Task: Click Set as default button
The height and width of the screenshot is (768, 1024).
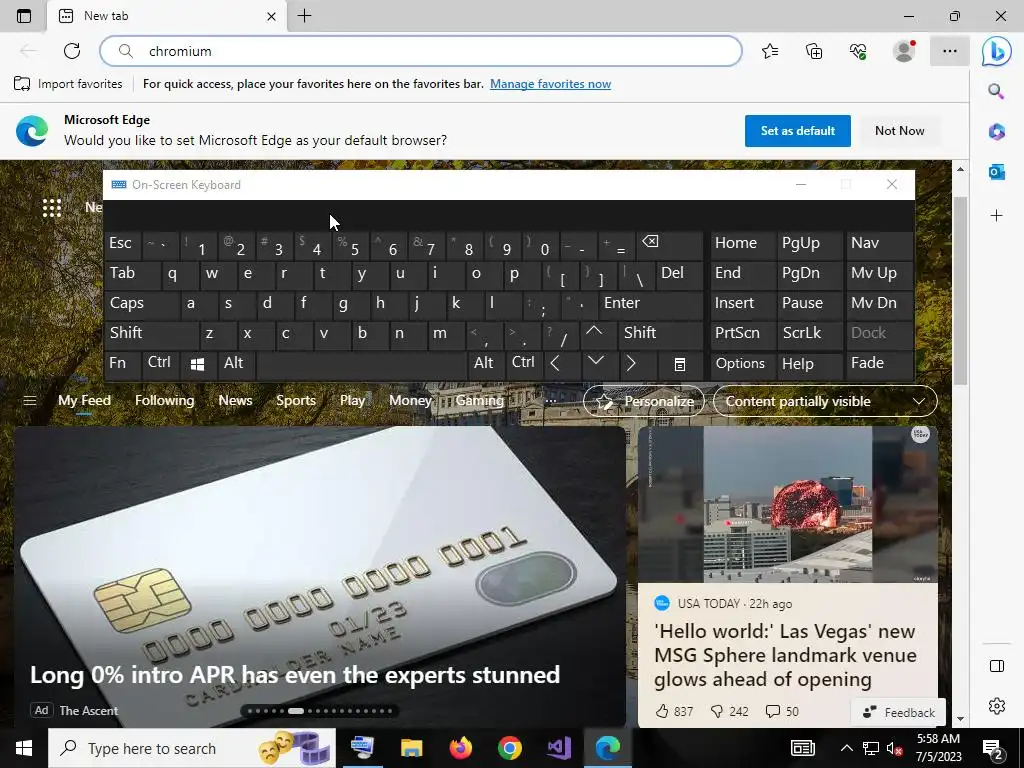Action: tap(797, 131)
